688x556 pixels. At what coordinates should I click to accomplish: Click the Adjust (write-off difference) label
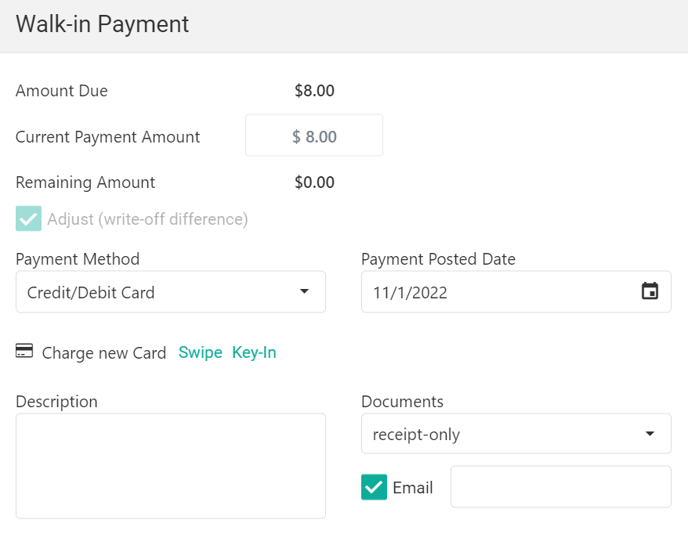(147, 219)
